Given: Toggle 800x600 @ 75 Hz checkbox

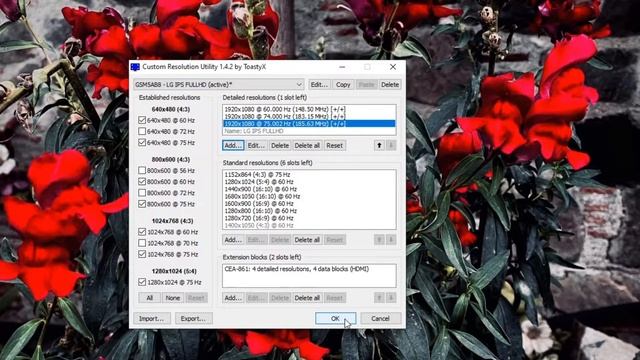Looking at the screenshot, I should pos(142,204).
